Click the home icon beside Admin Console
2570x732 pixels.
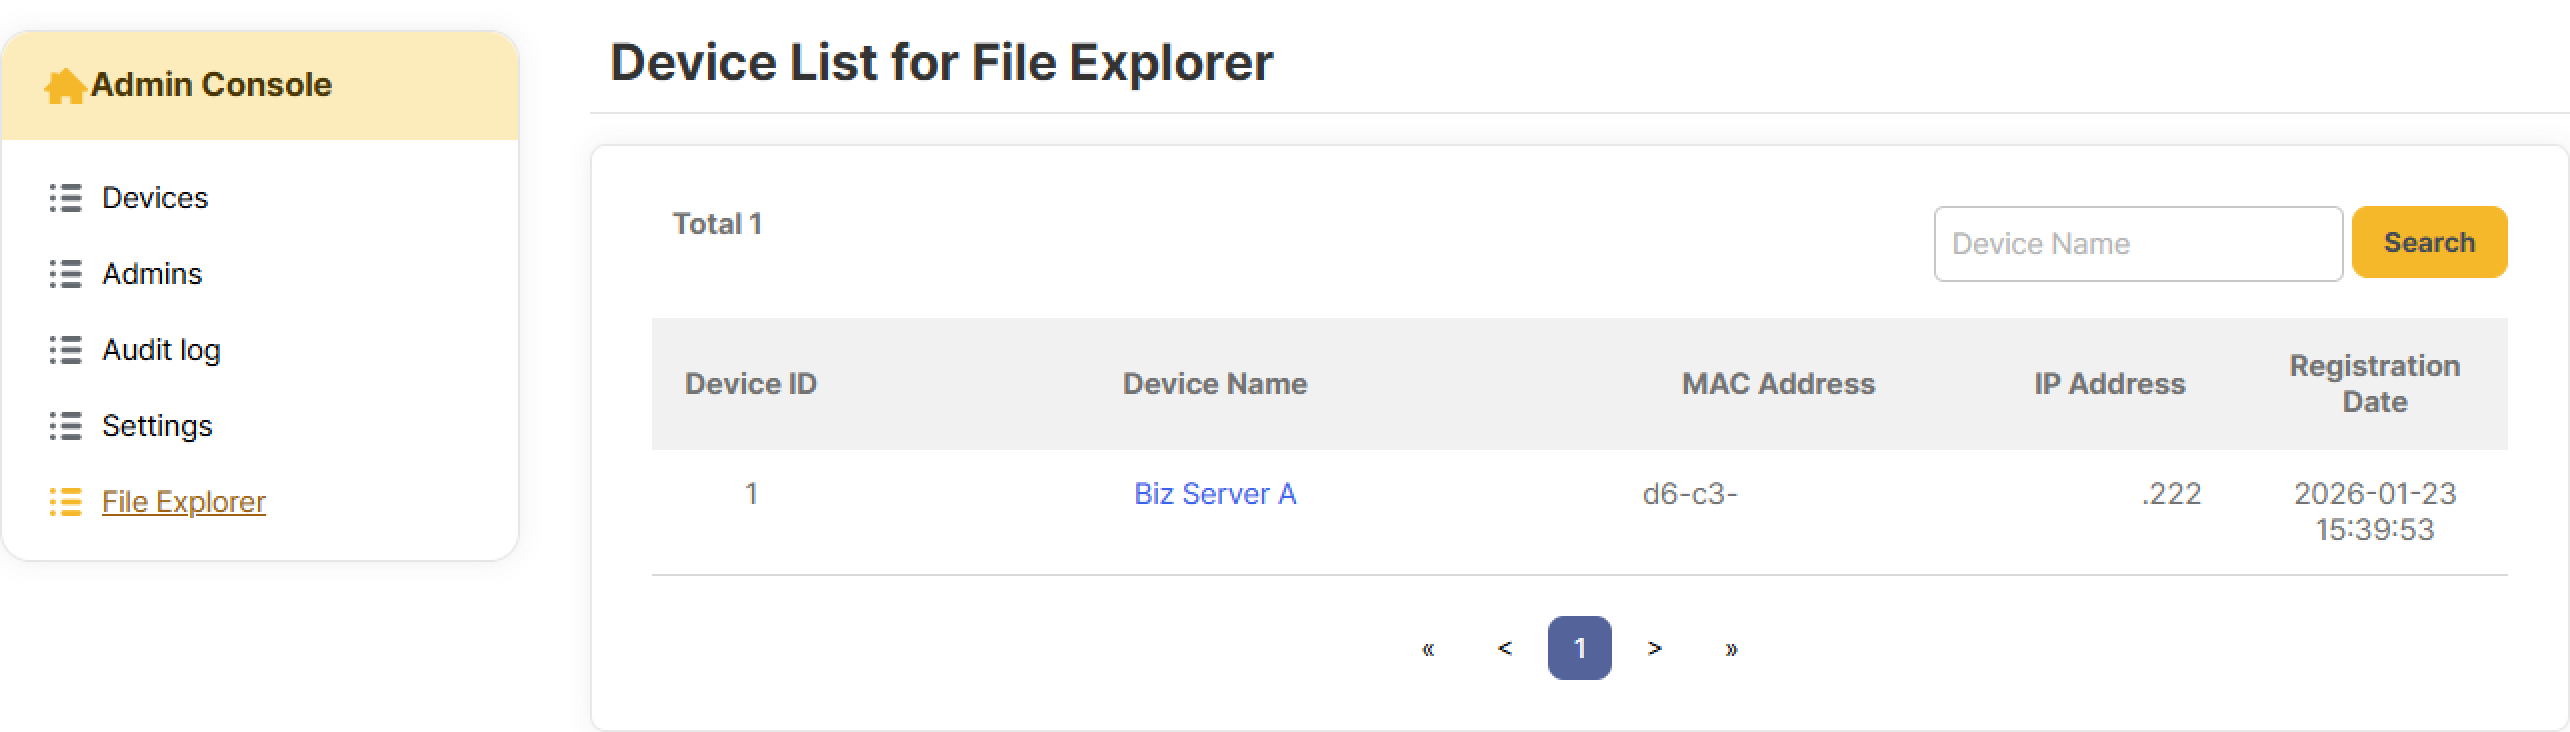(64, 87)
